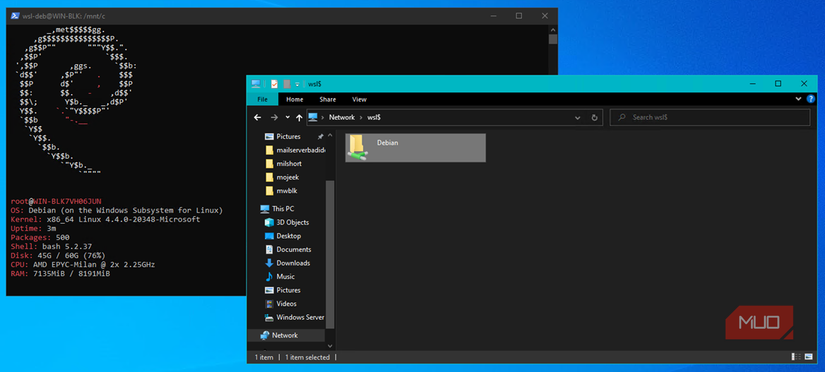Image resolution: width=825 pixels, height=372 pixels.
Task: Click the navigation pane scrollbar thumb
Action: click(x=330, y=254)
